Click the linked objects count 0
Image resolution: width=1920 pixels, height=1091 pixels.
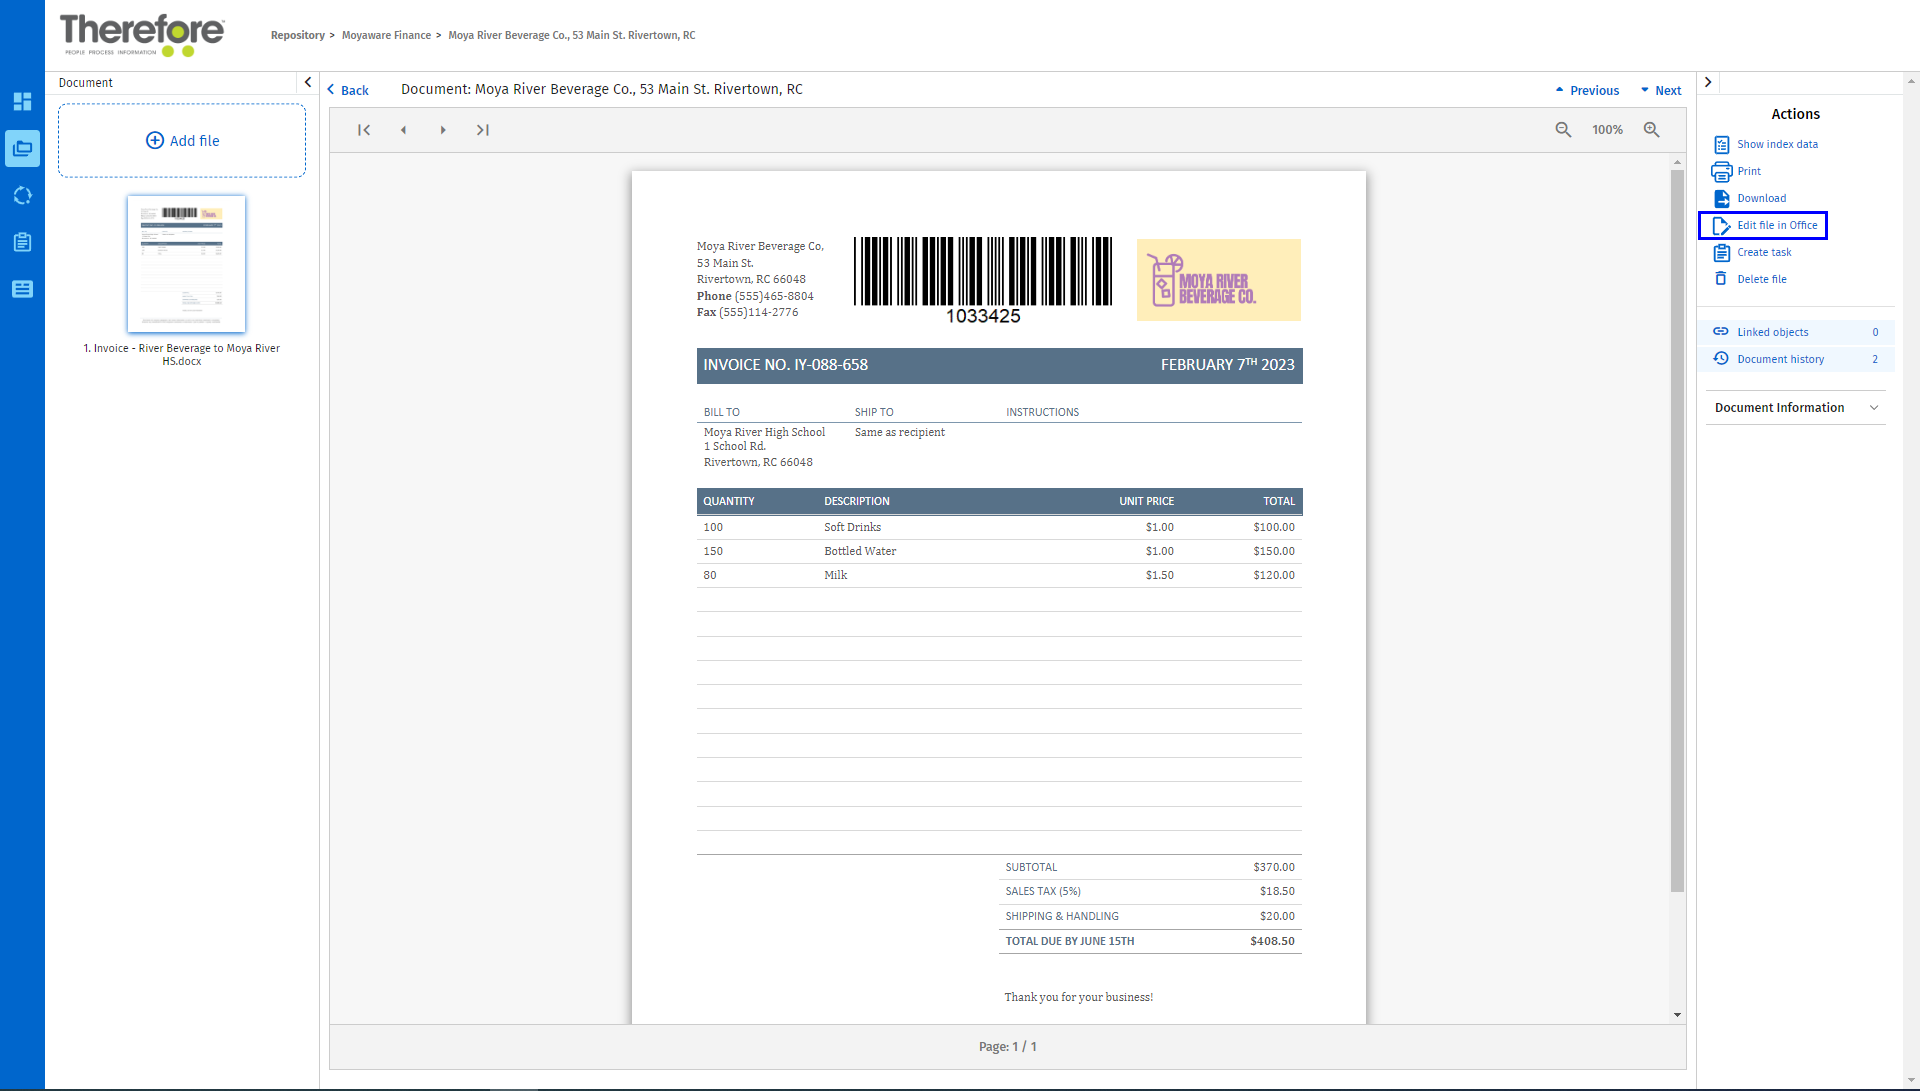pos(1875,332)
